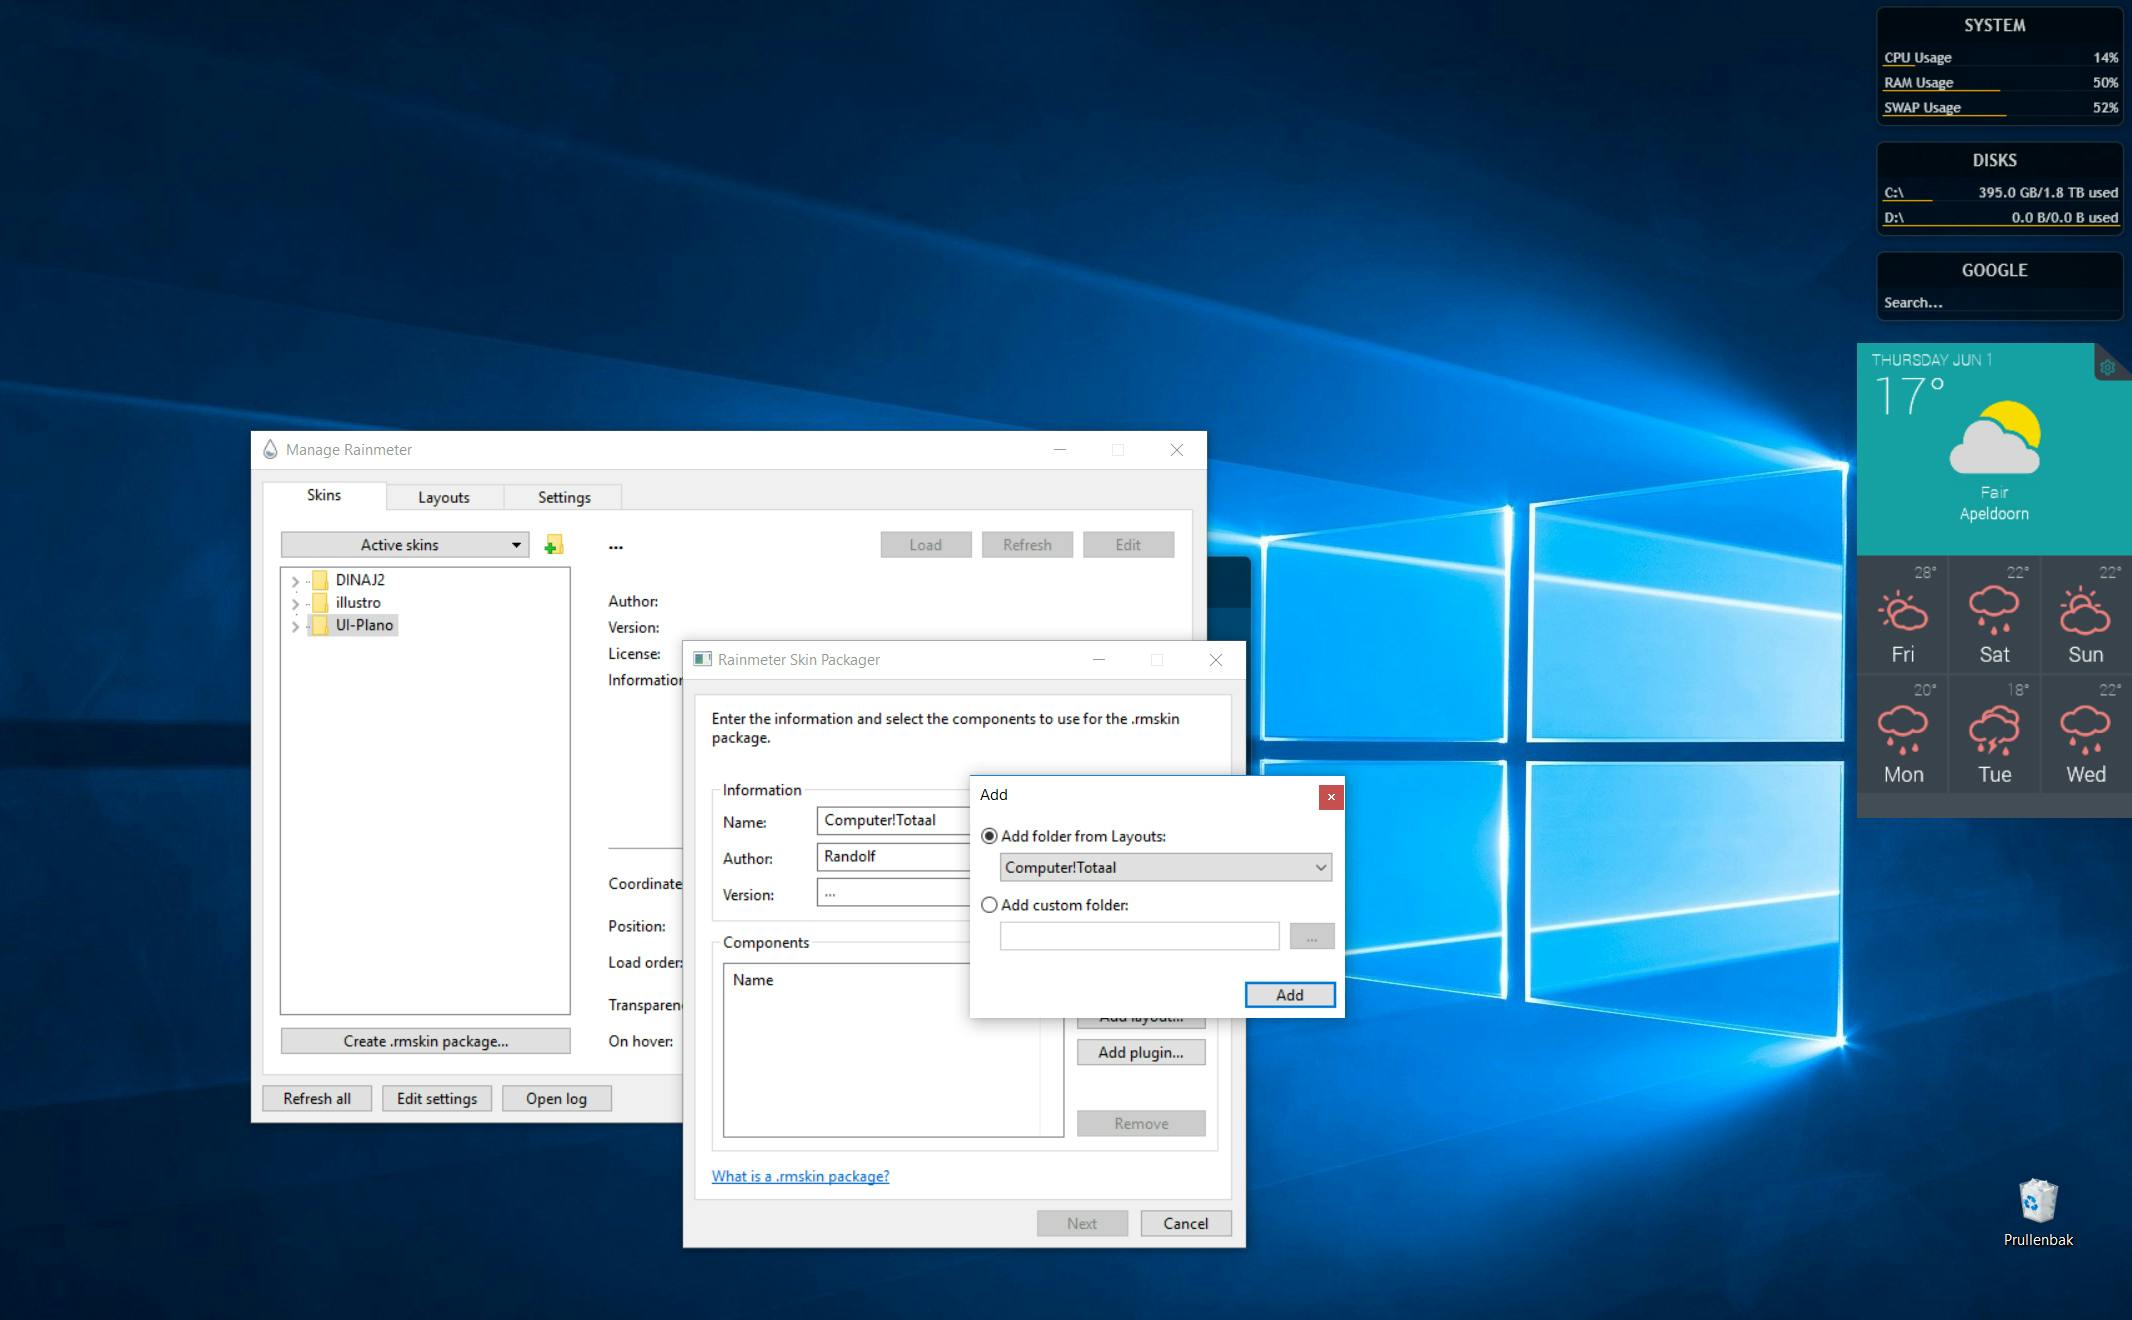This screenshot has height=1320, width=2132.
Task: Click the Google Search field widget
Action: click(1996, 302)
